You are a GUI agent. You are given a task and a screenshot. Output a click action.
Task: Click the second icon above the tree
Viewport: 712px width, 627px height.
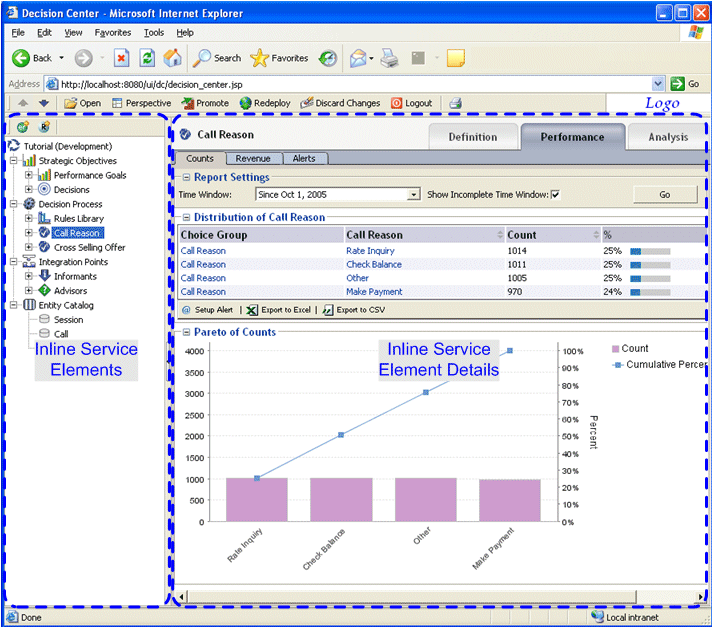click(44, 127)
